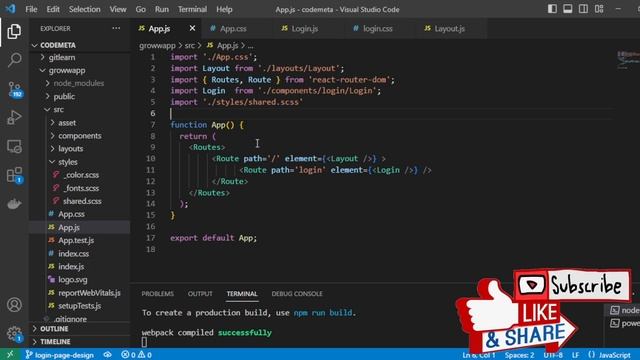The image size is (640, 360).
Task: Click the remote window indicator in status bar
Action: coord(10,355)
